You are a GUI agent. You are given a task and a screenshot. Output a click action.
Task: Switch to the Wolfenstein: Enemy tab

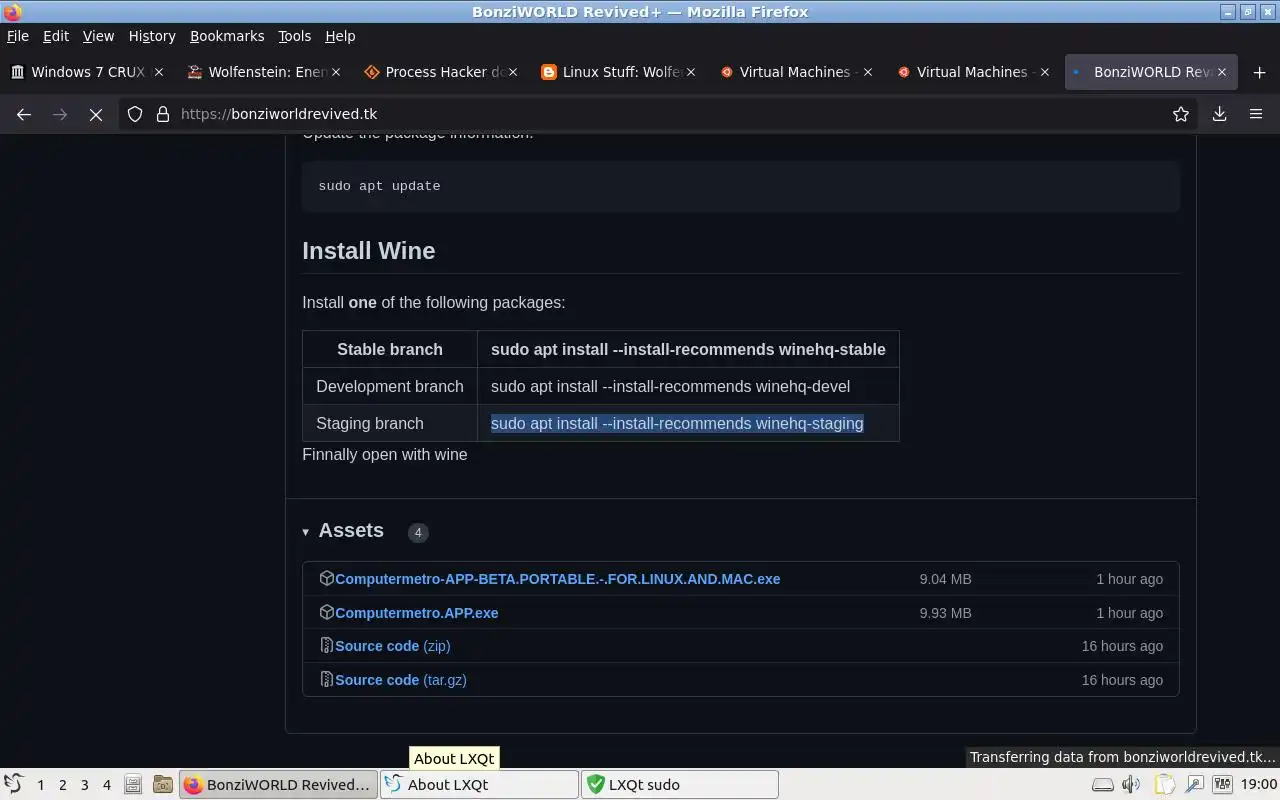(265, 72)
